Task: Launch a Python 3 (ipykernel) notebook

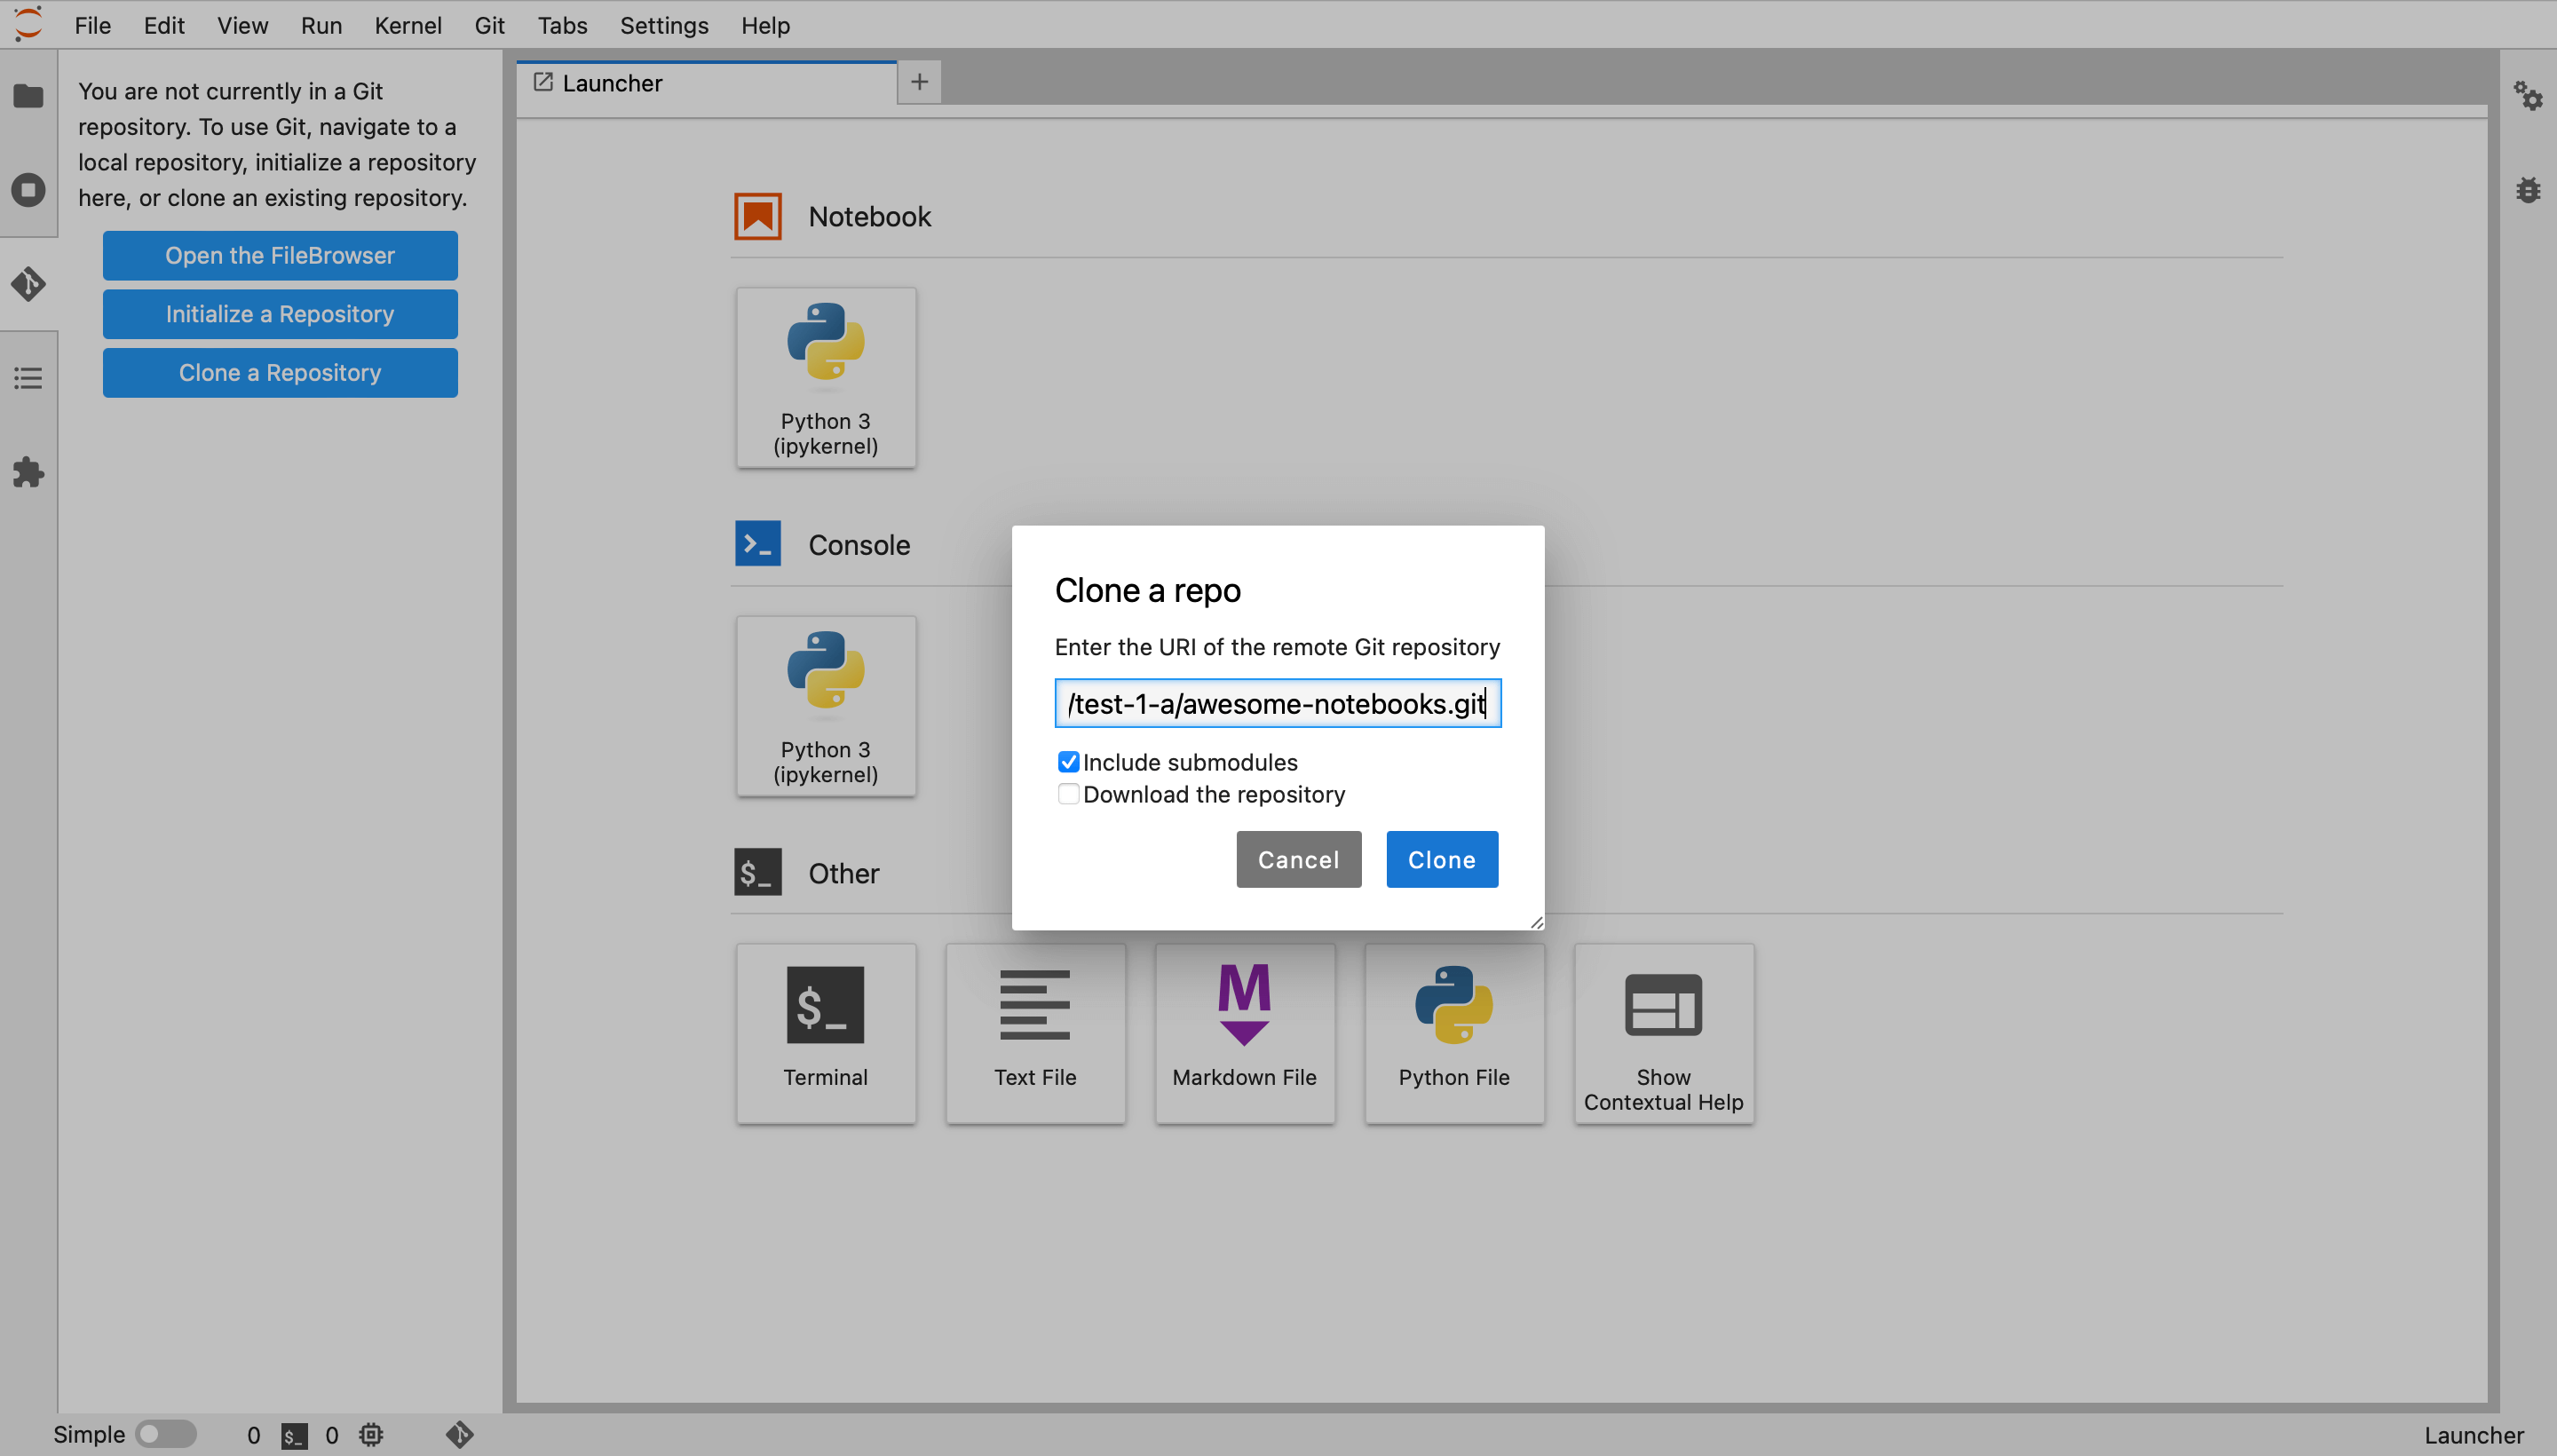Action: point(825,377)
